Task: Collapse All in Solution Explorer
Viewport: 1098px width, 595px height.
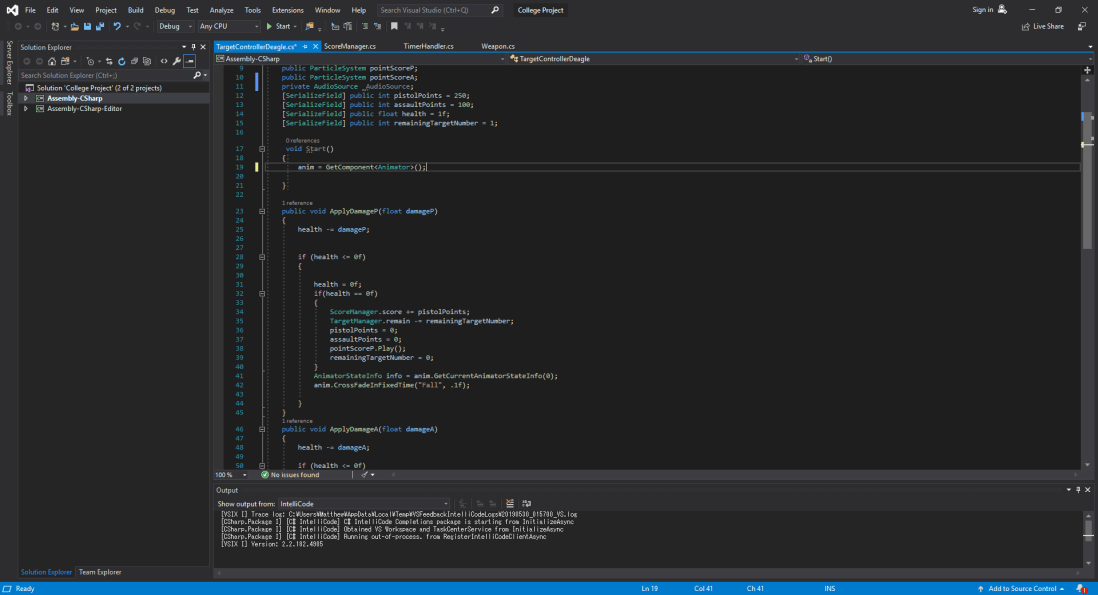Action: click(x=134, y=62)
